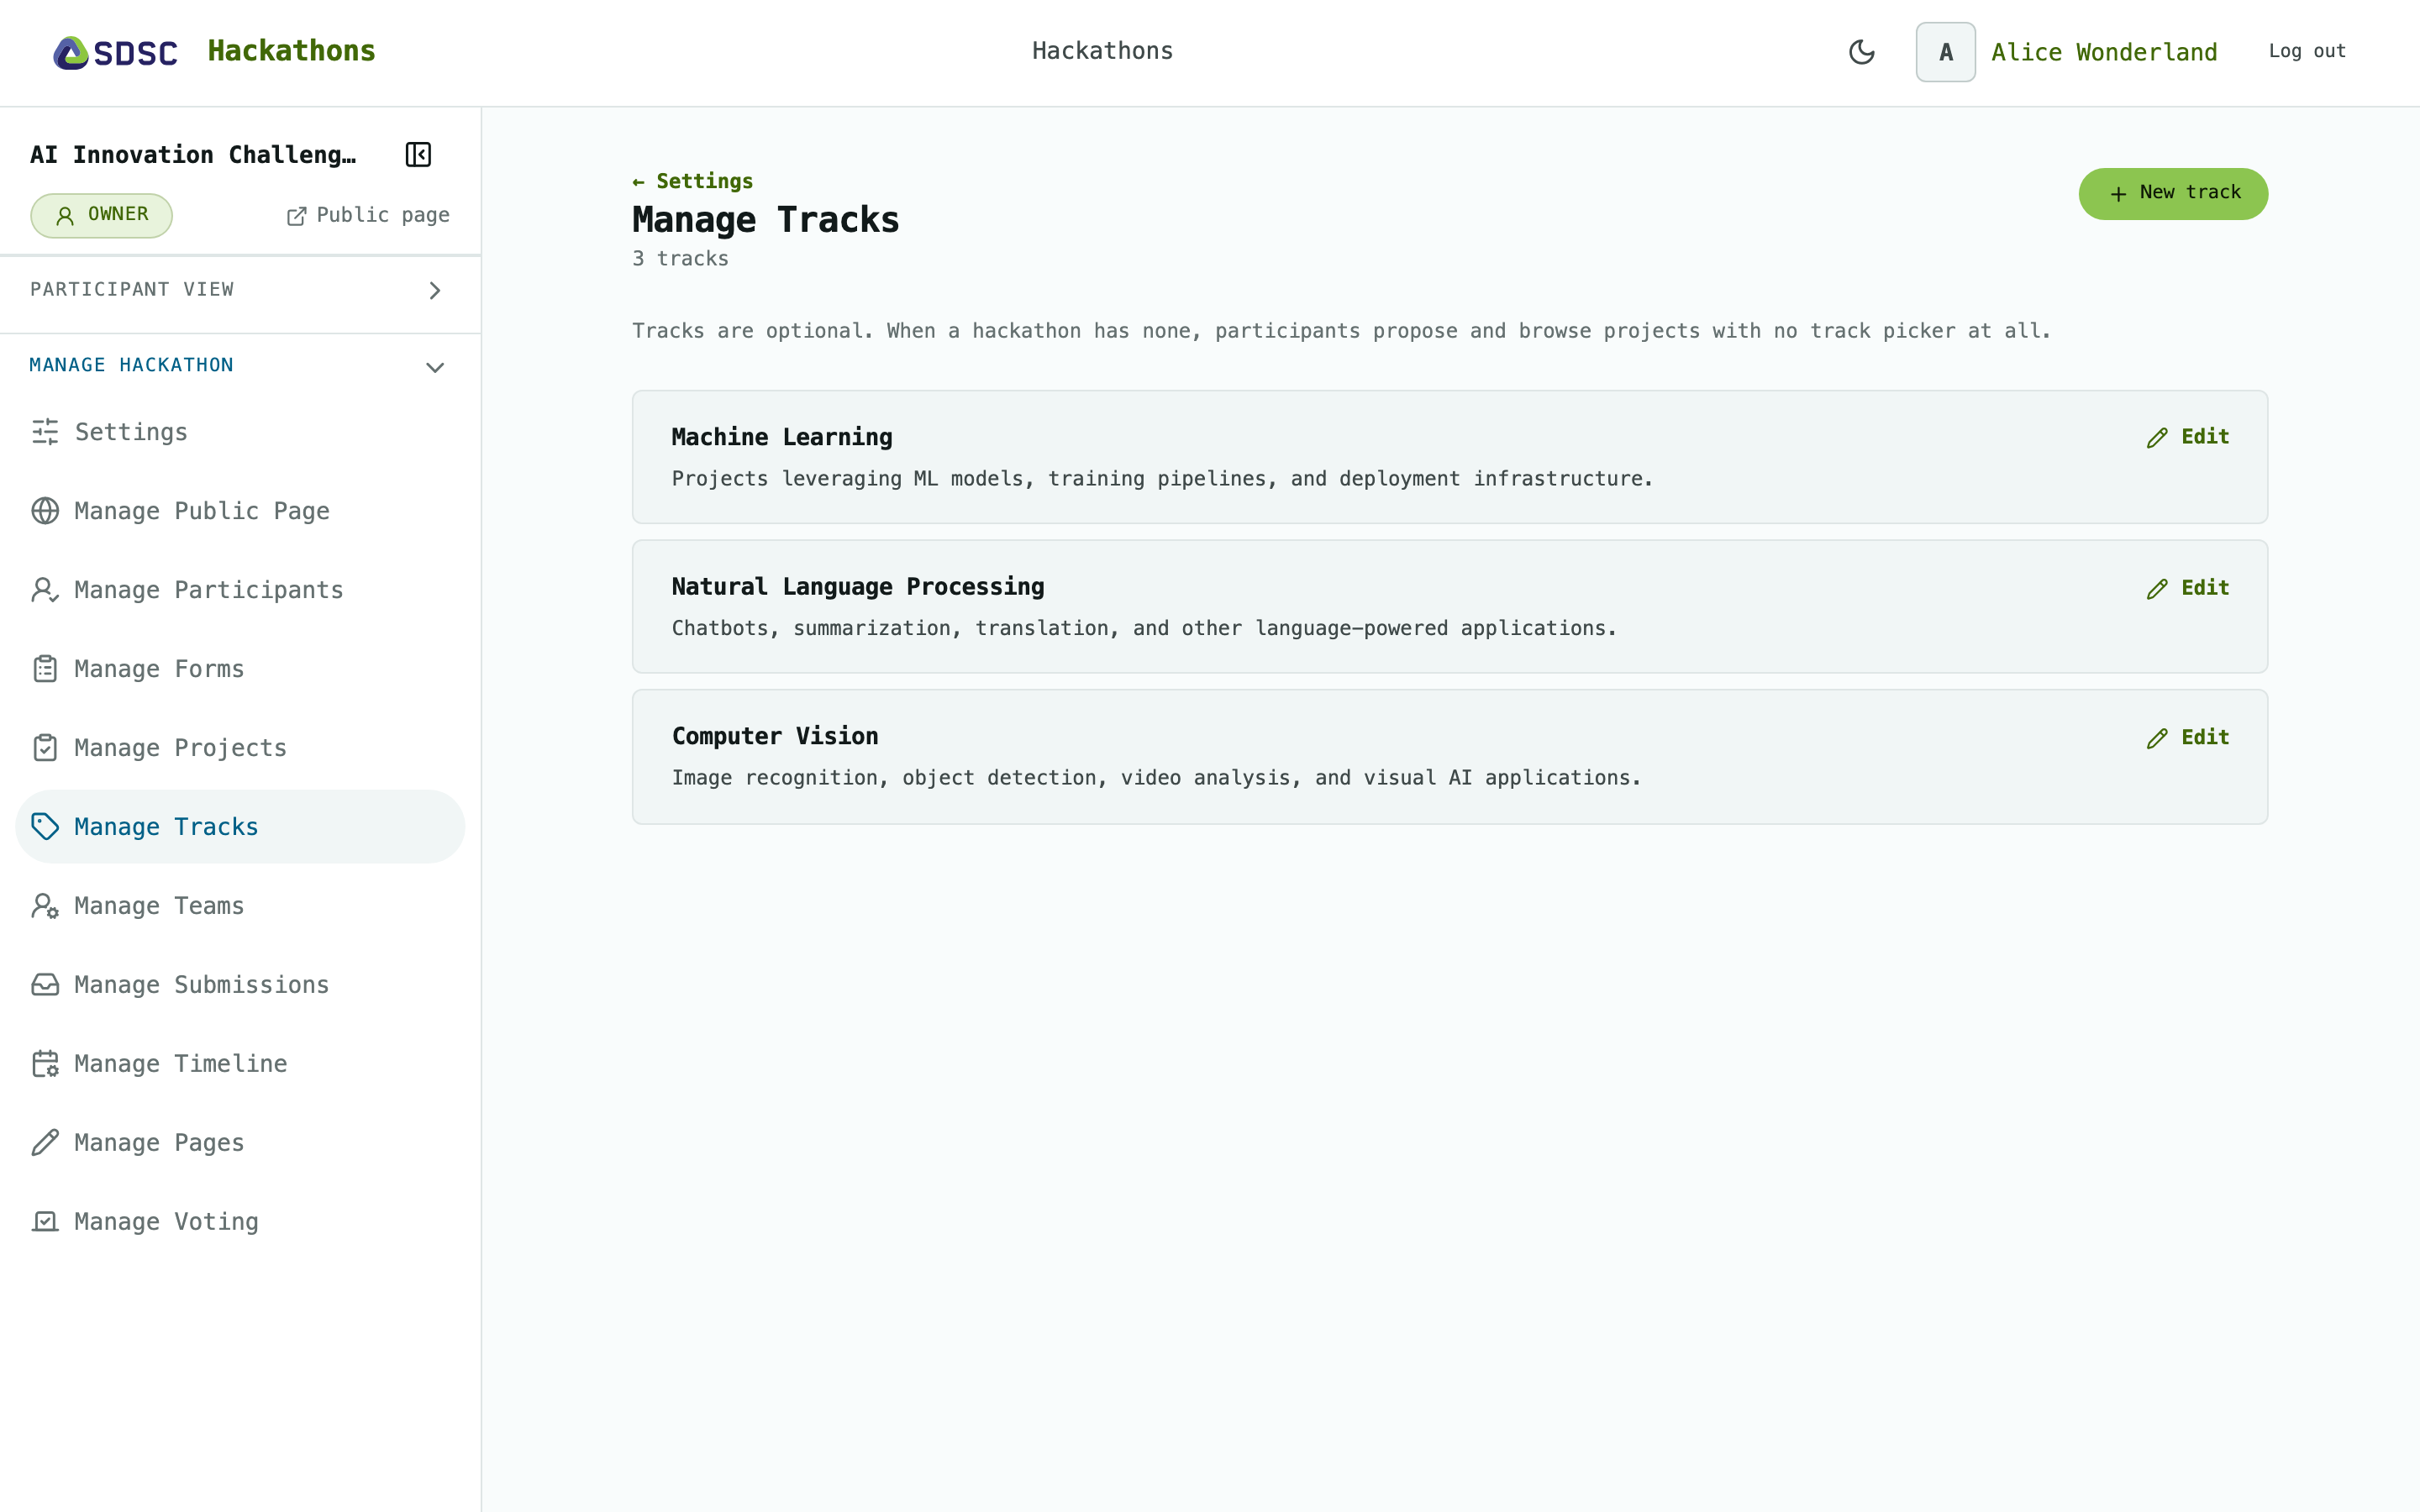Viewport: 2420px width, 1512px height.
Task: Click Manage Timeline label in sidebar
Action: coord(181,1064)
